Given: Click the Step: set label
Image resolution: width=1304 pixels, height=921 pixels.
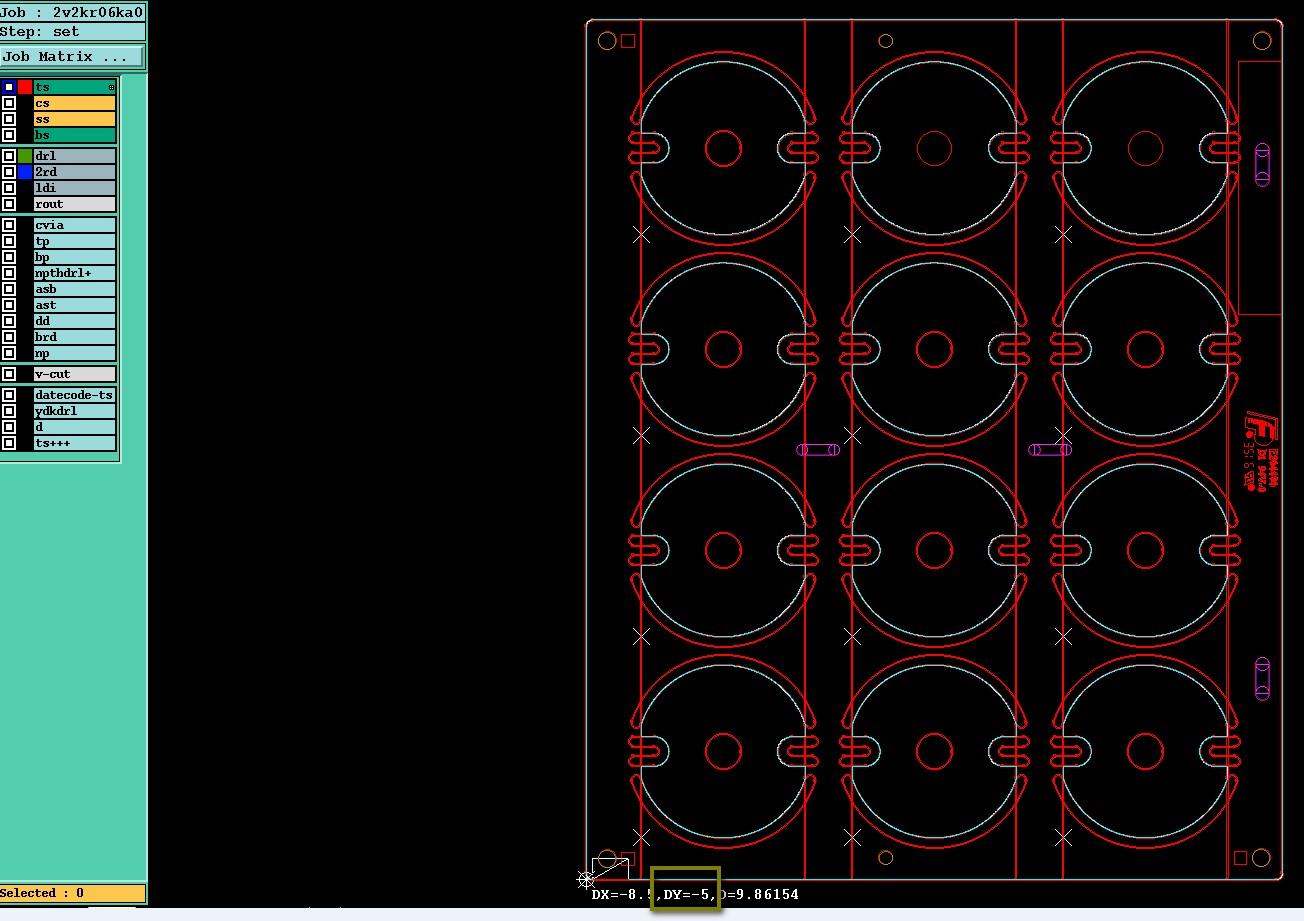Looking at the screenshot, I should [72, 32].
